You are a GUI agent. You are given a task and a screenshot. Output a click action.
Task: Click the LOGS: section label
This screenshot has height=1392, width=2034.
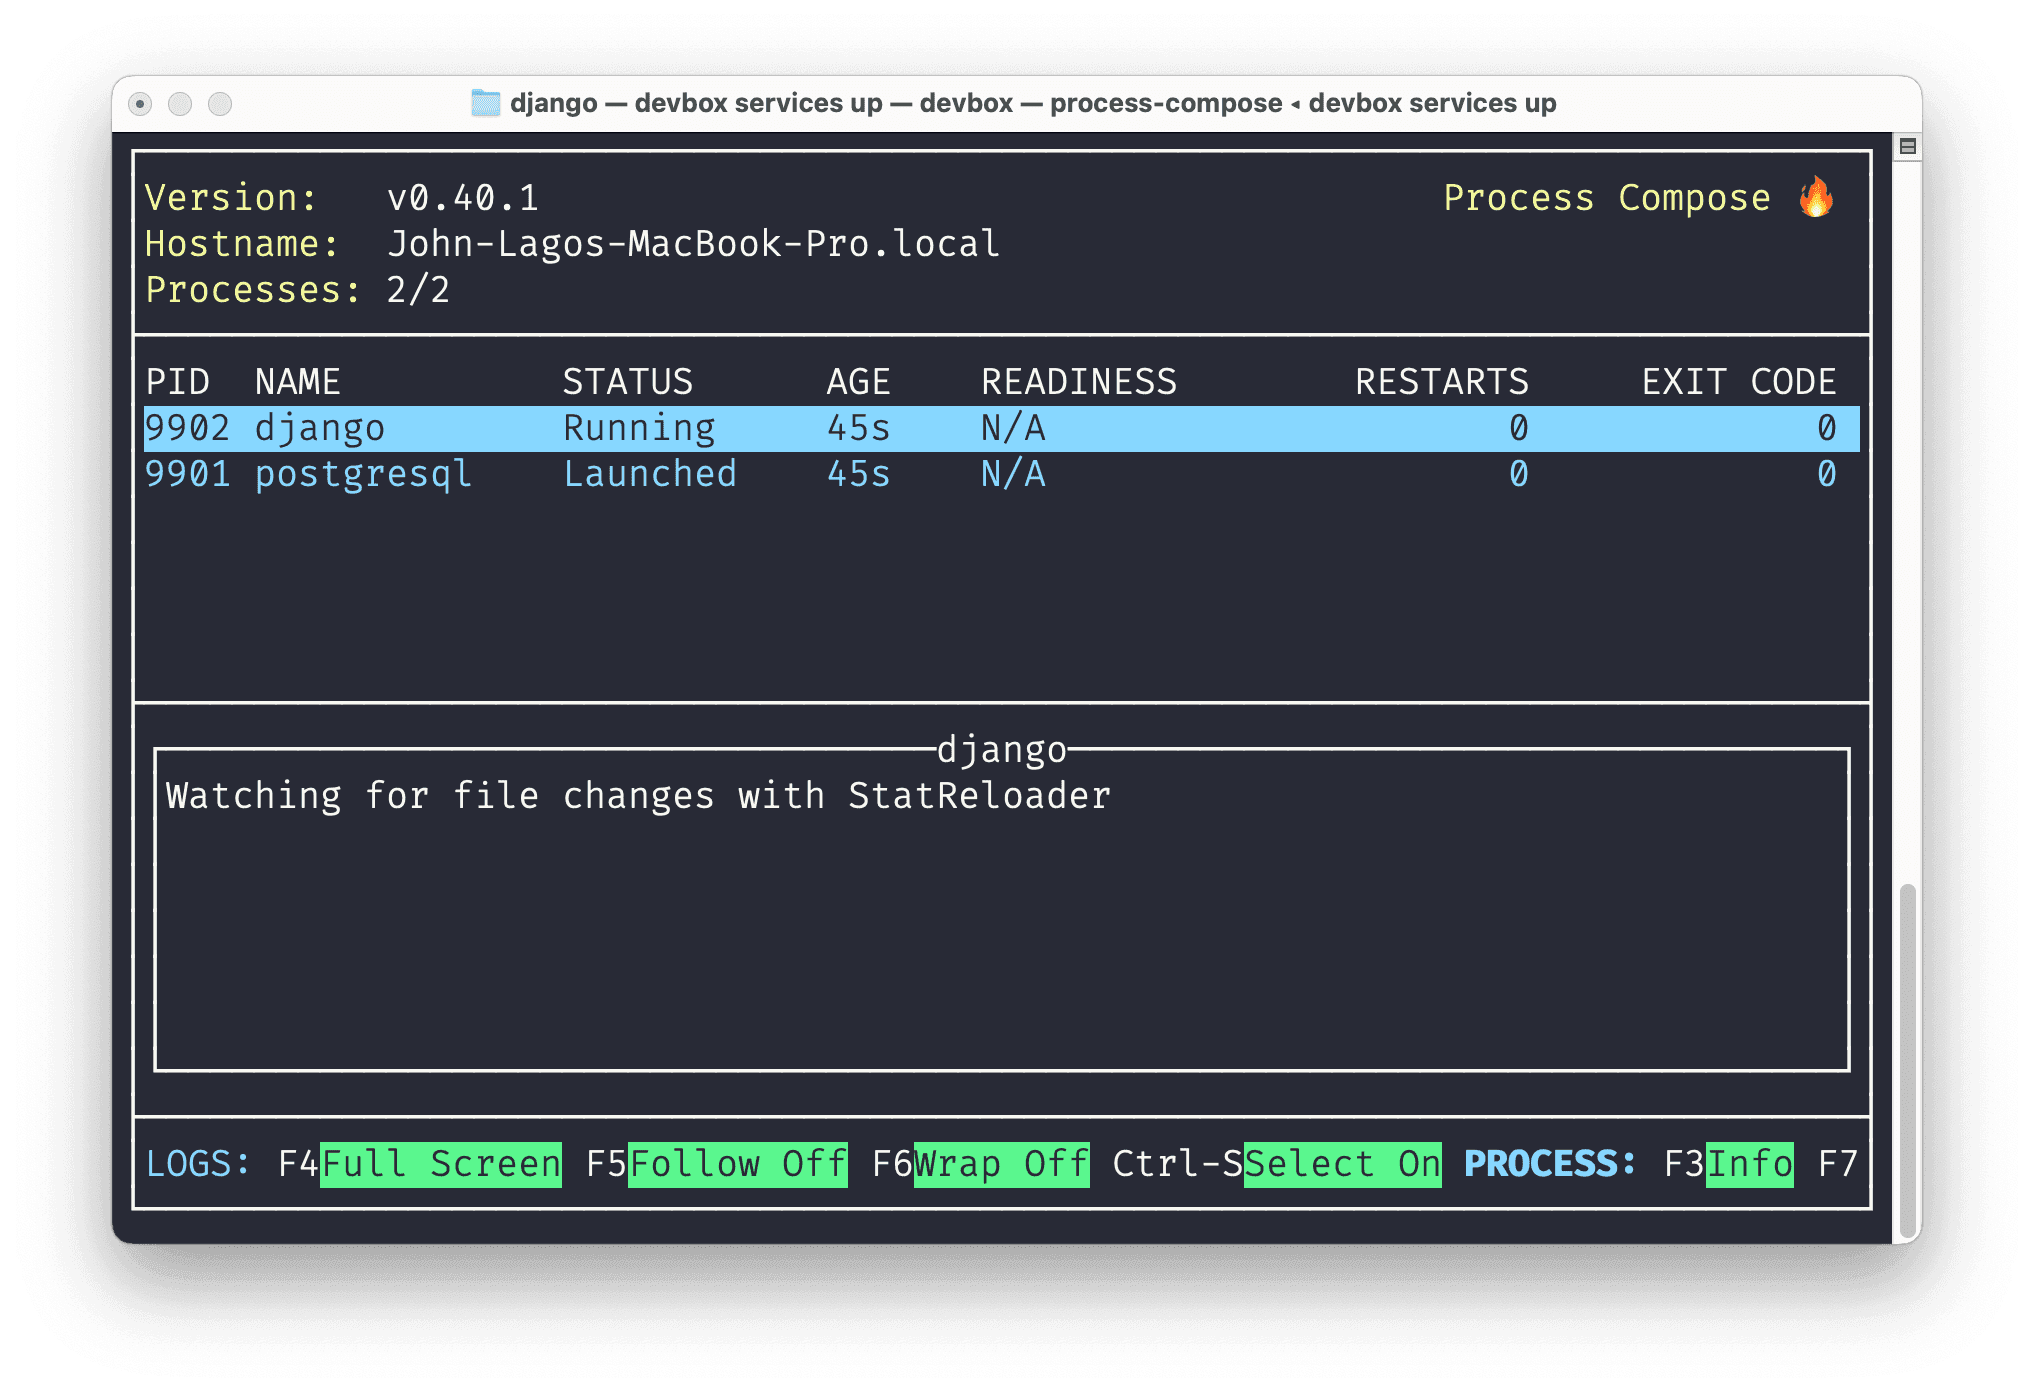tap(195, 1164)
